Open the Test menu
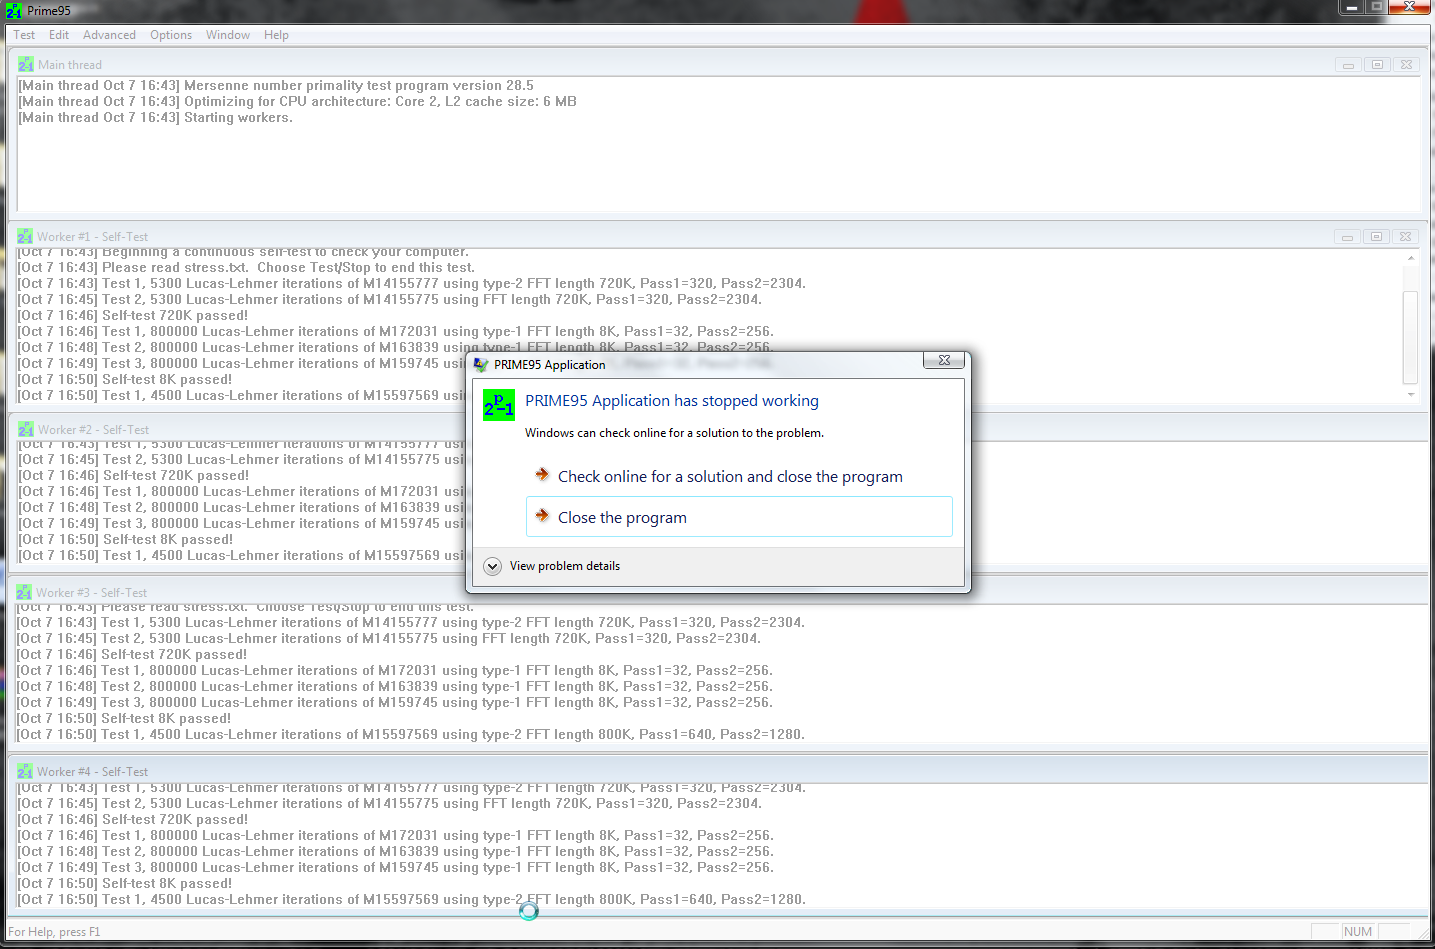1435x949 pixels. click(x=24, y=35)
